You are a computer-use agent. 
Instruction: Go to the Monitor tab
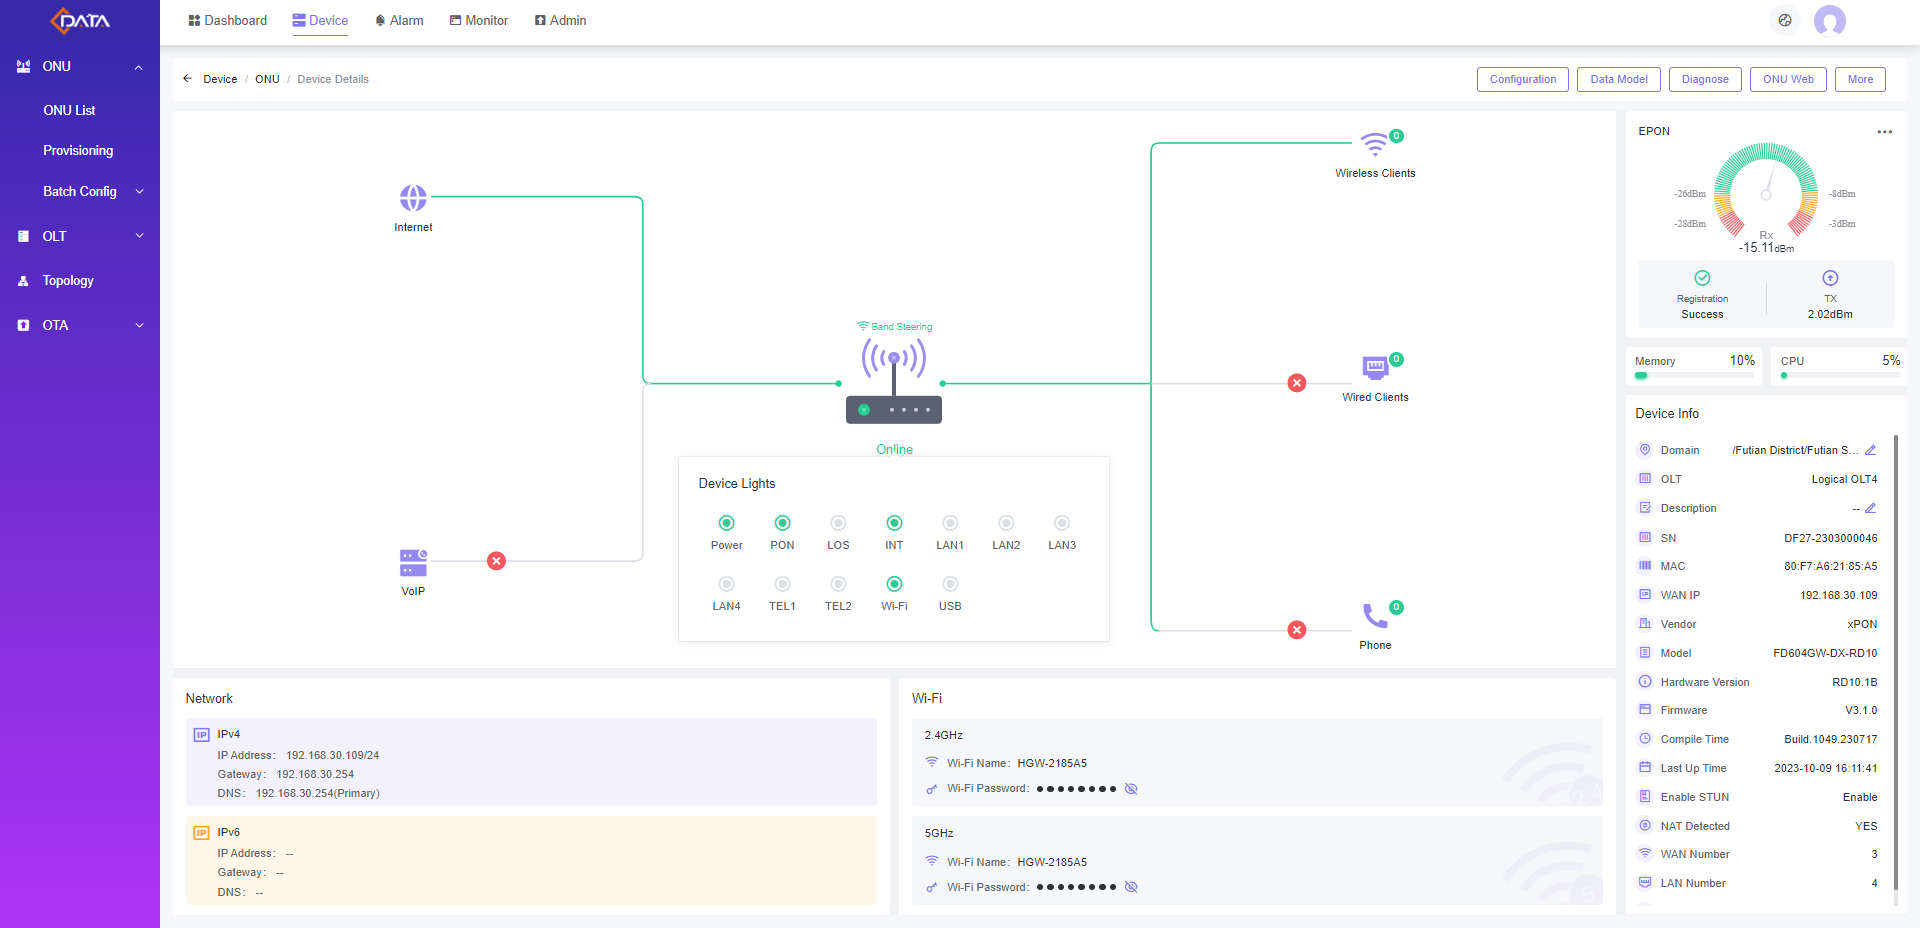coord(479,20)
